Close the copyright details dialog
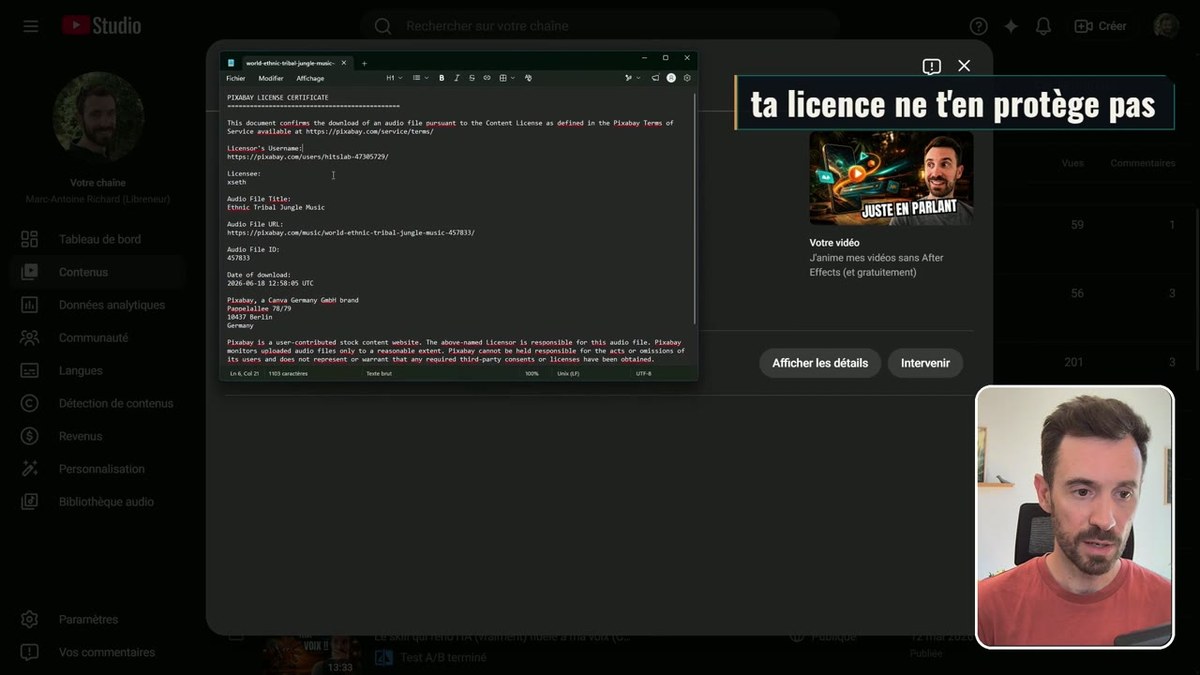 (x=964, y=66)
